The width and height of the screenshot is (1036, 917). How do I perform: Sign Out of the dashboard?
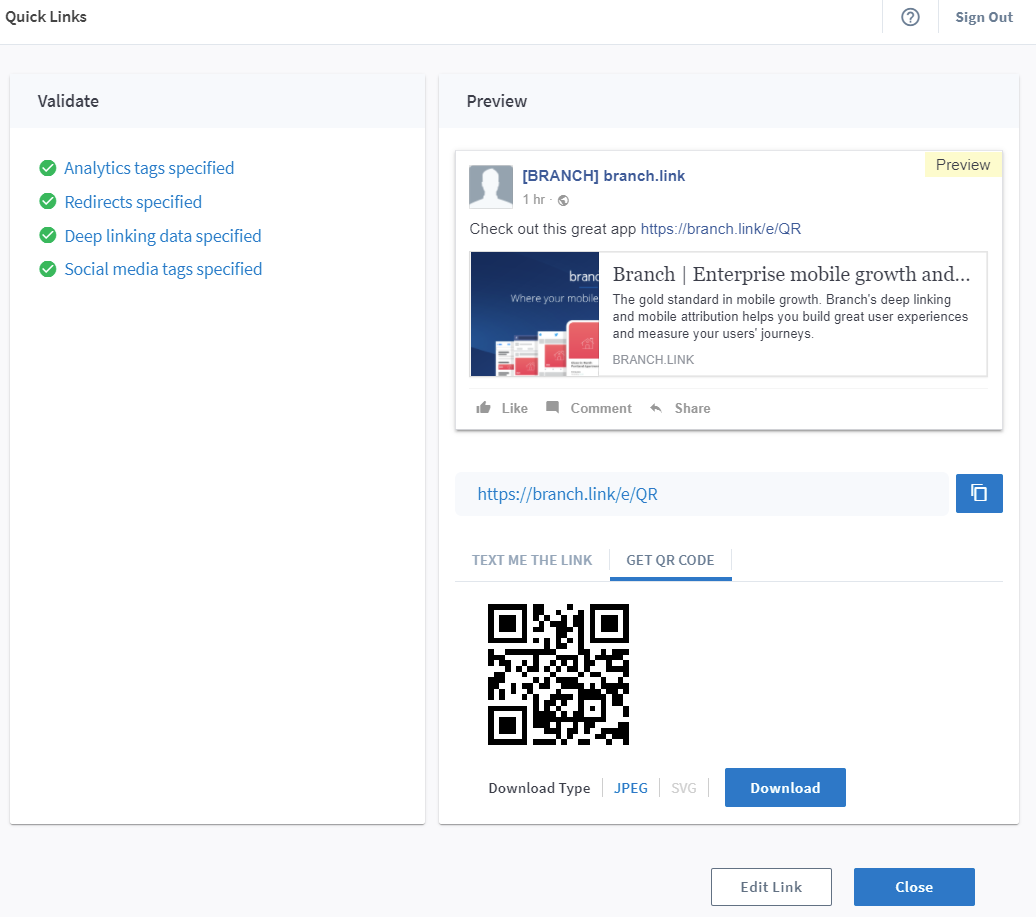coord(984,17)
